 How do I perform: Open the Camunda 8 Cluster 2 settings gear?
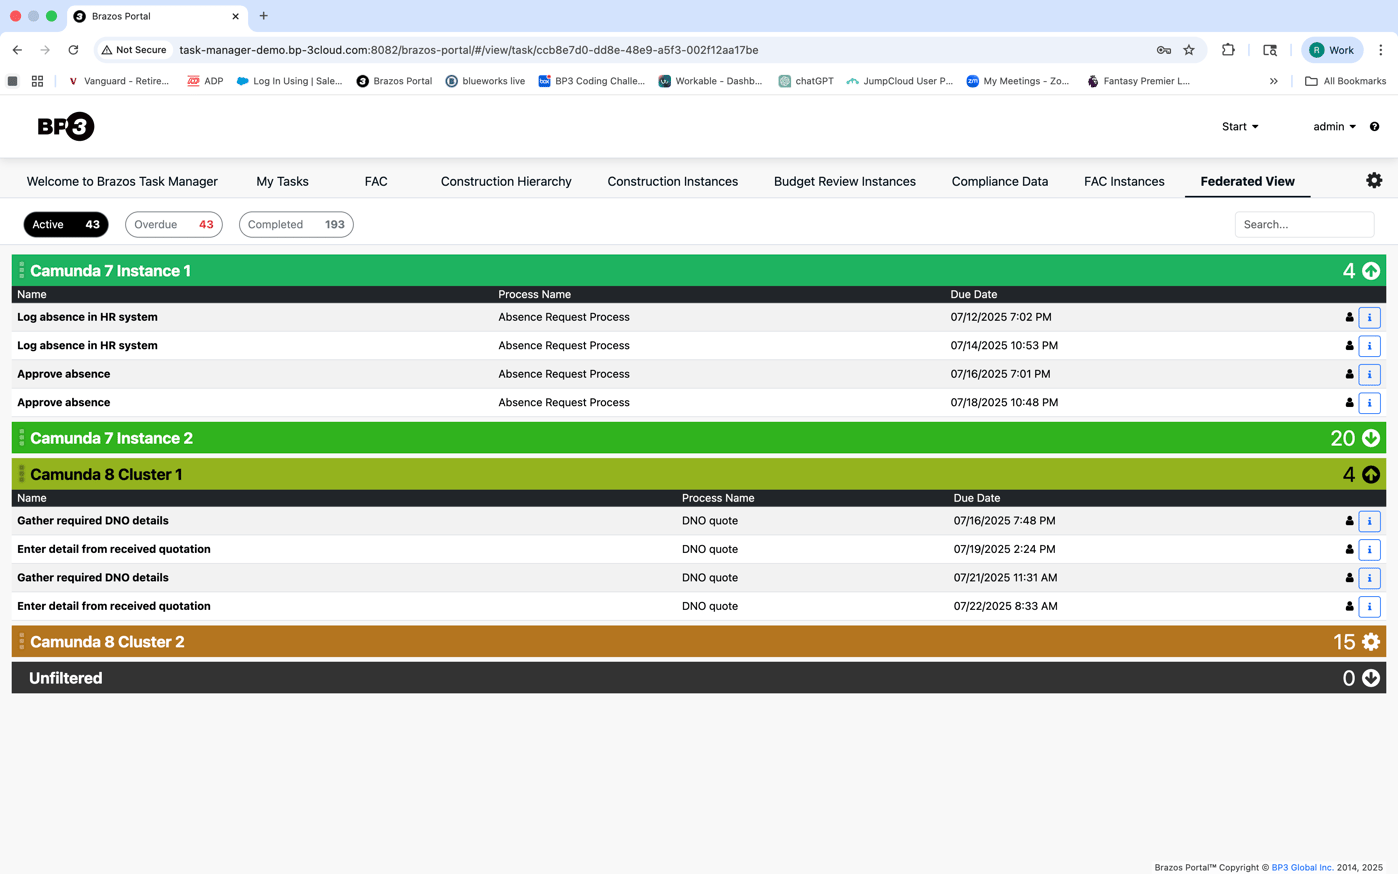(1370, 641)
